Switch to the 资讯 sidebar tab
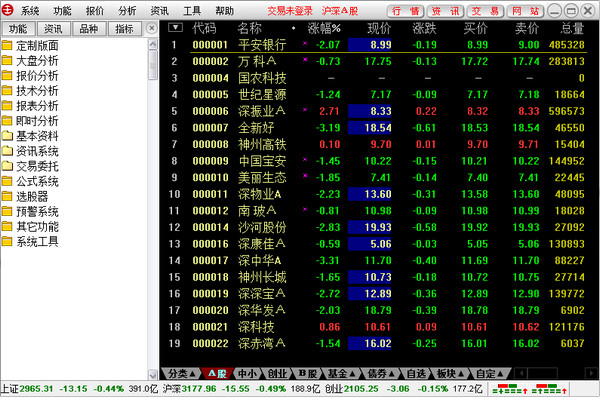600x397 pixels. [53, 29]
